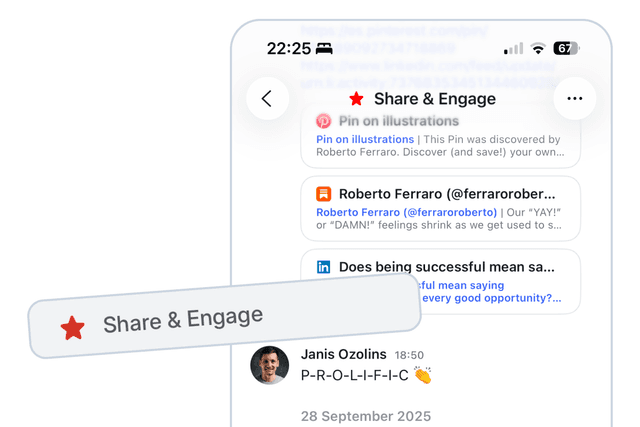Tap the P-R-O-L-I-F-I-C message text

point(355,375)
